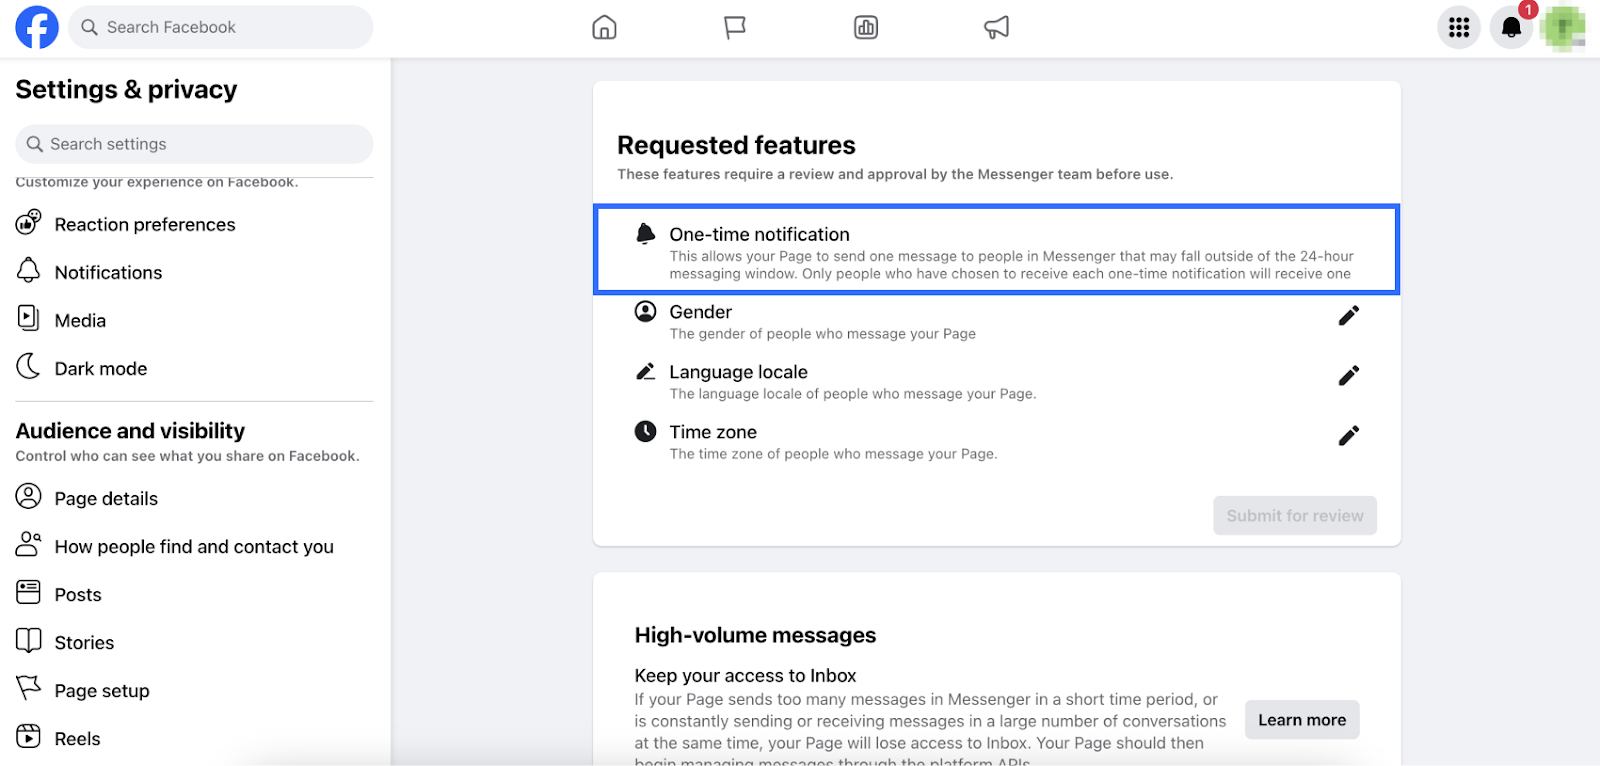Click the Facebook logo icon
Screen dimensions: 1600x766
[x=37, y=27]
